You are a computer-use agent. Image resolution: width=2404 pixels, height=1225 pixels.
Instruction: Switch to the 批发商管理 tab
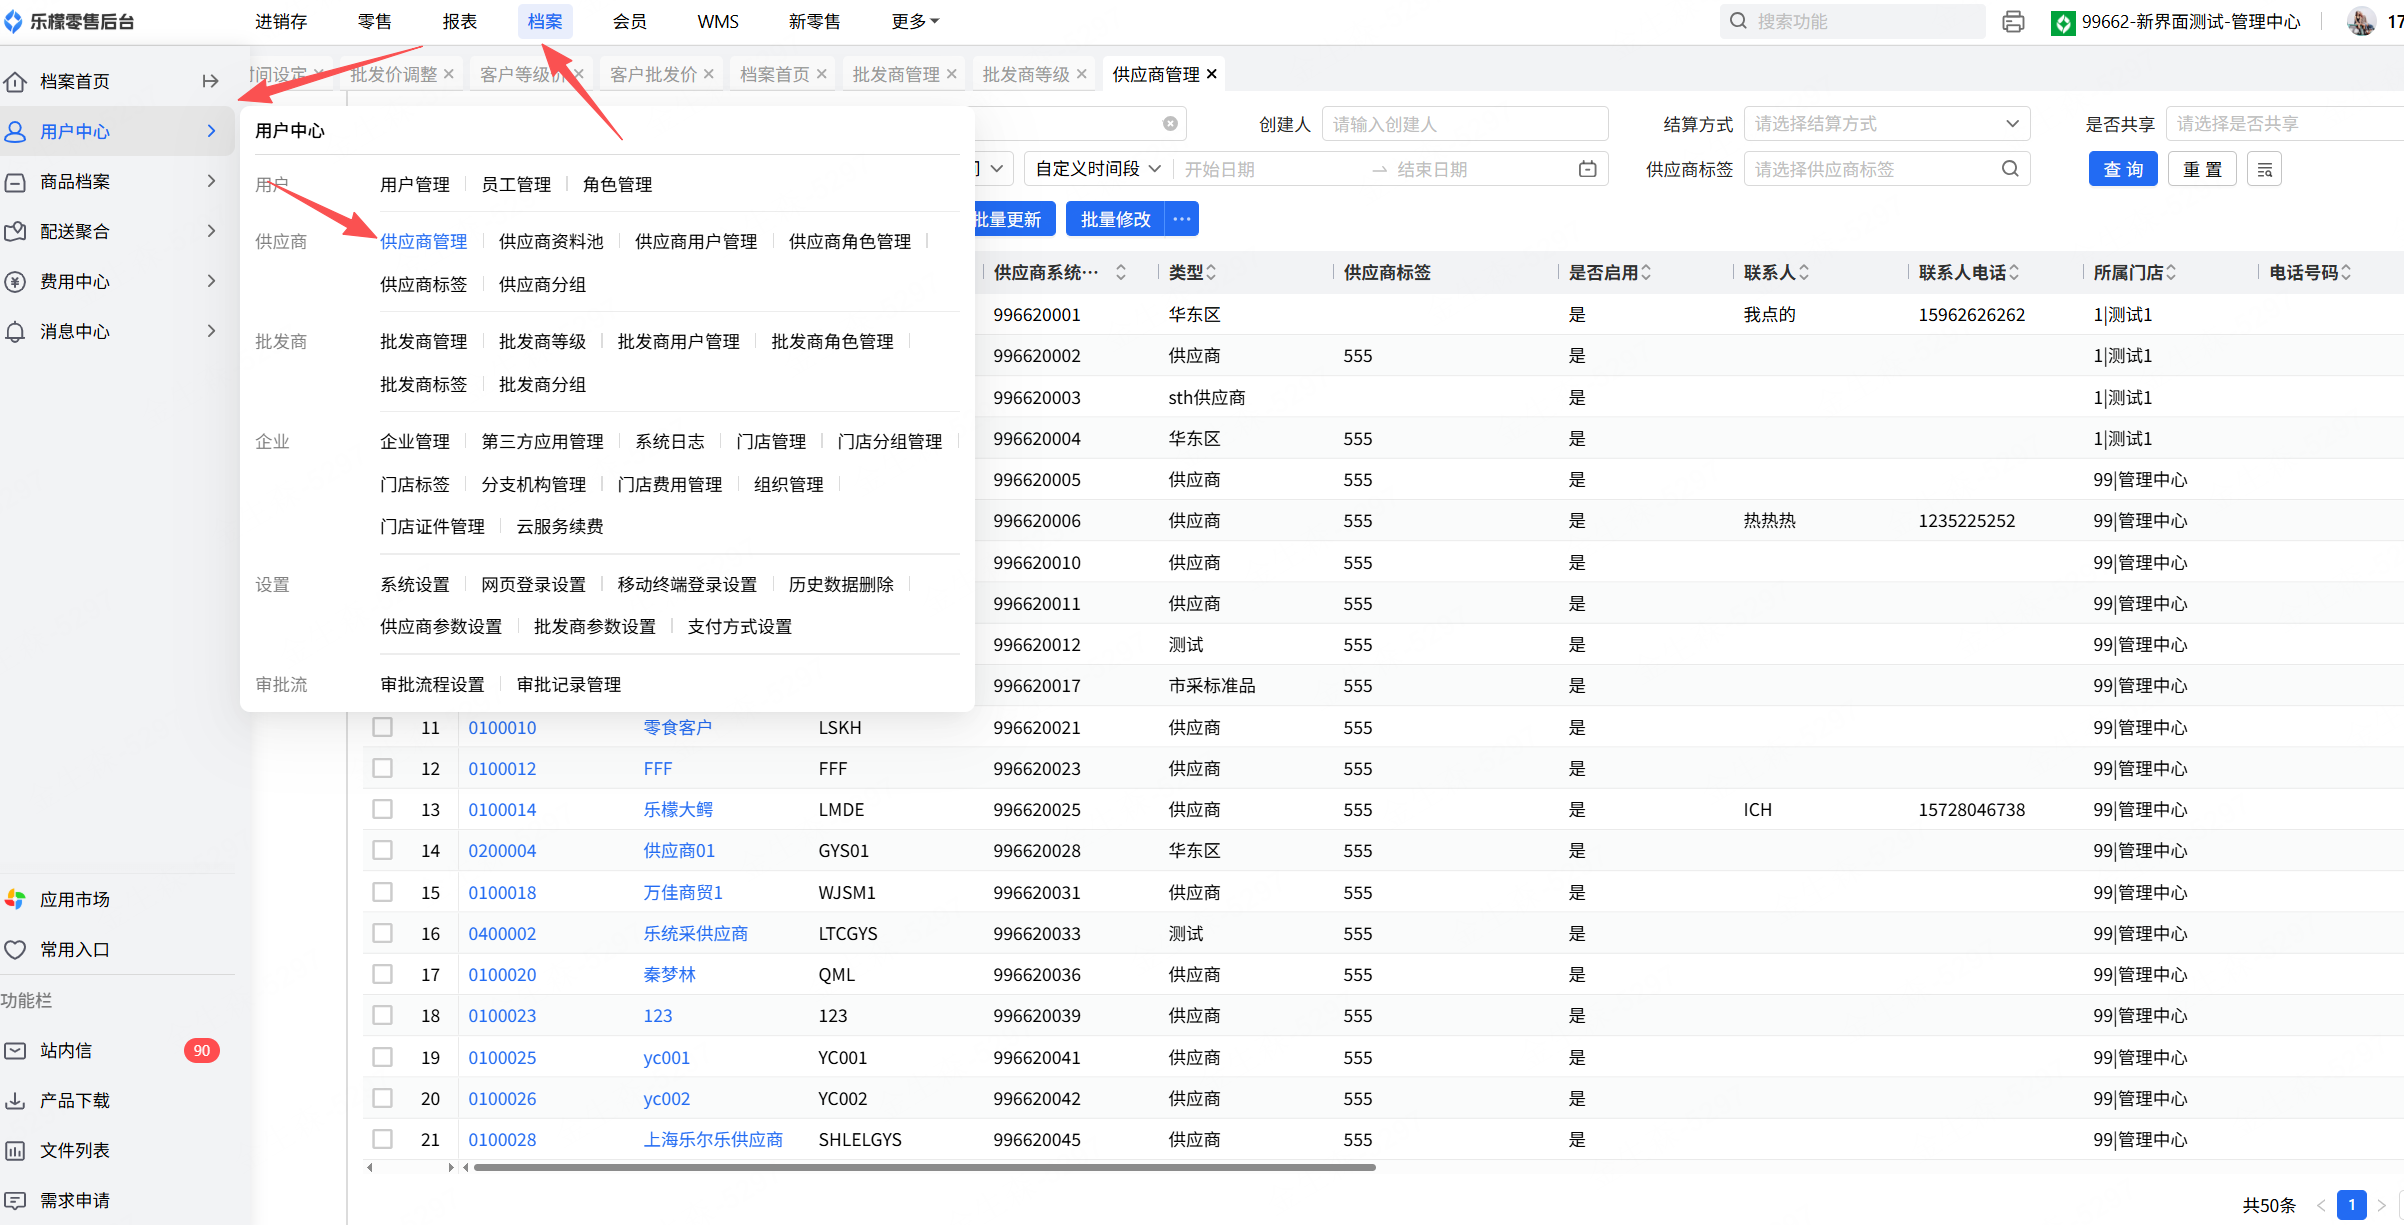point(896,75)
